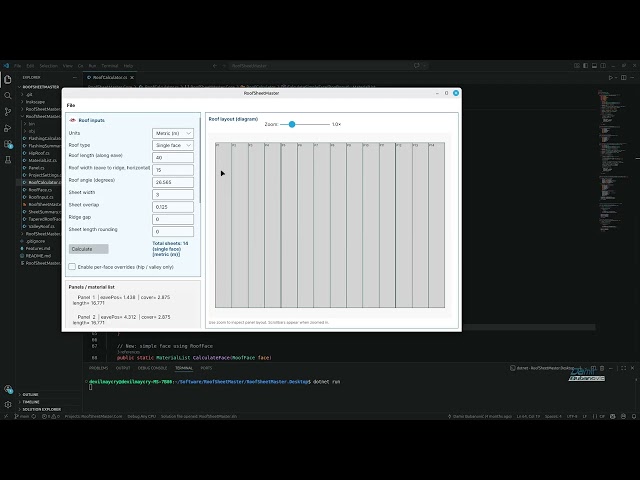Click the Customize Layout icon in VS Code title bar

[577, 65]
